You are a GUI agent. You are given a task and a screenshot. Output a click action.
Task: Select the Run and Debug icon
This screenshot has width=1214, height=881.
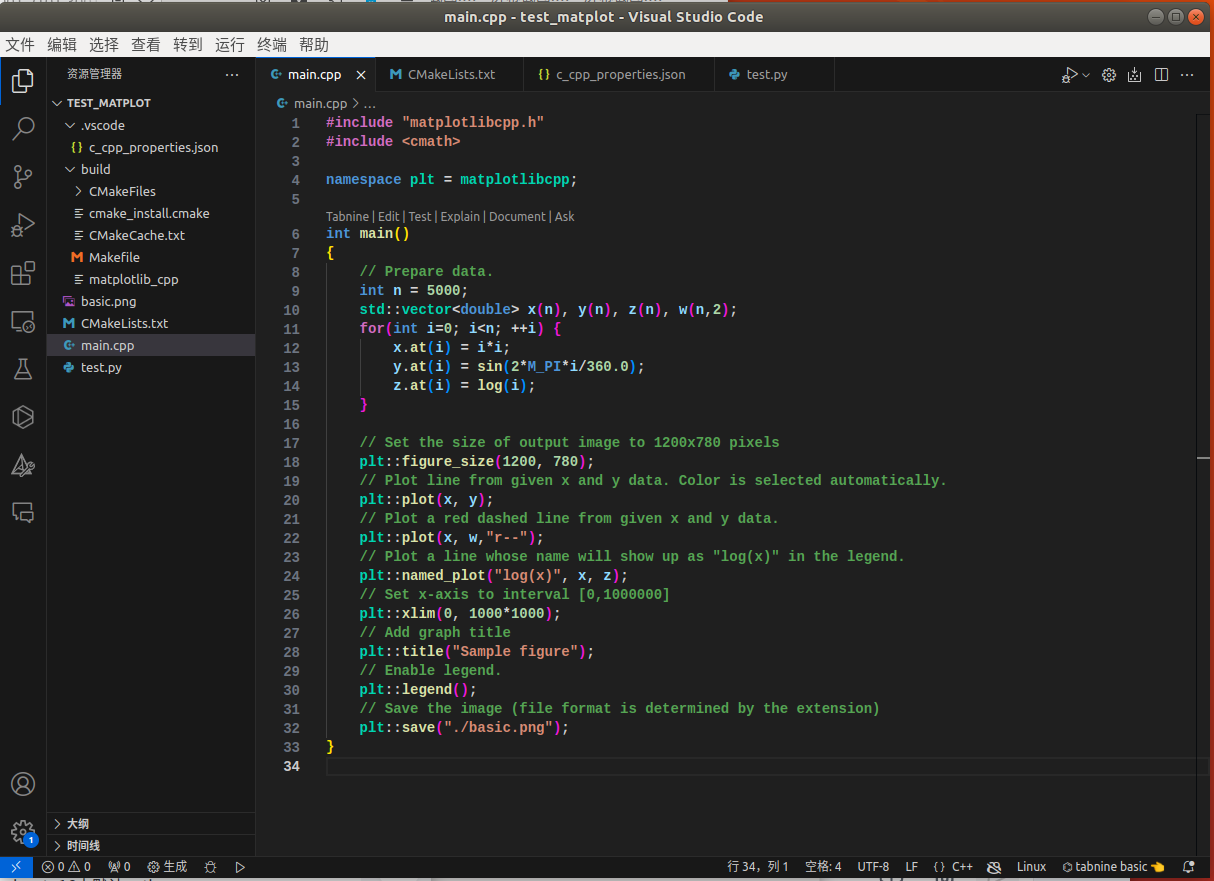22,225
